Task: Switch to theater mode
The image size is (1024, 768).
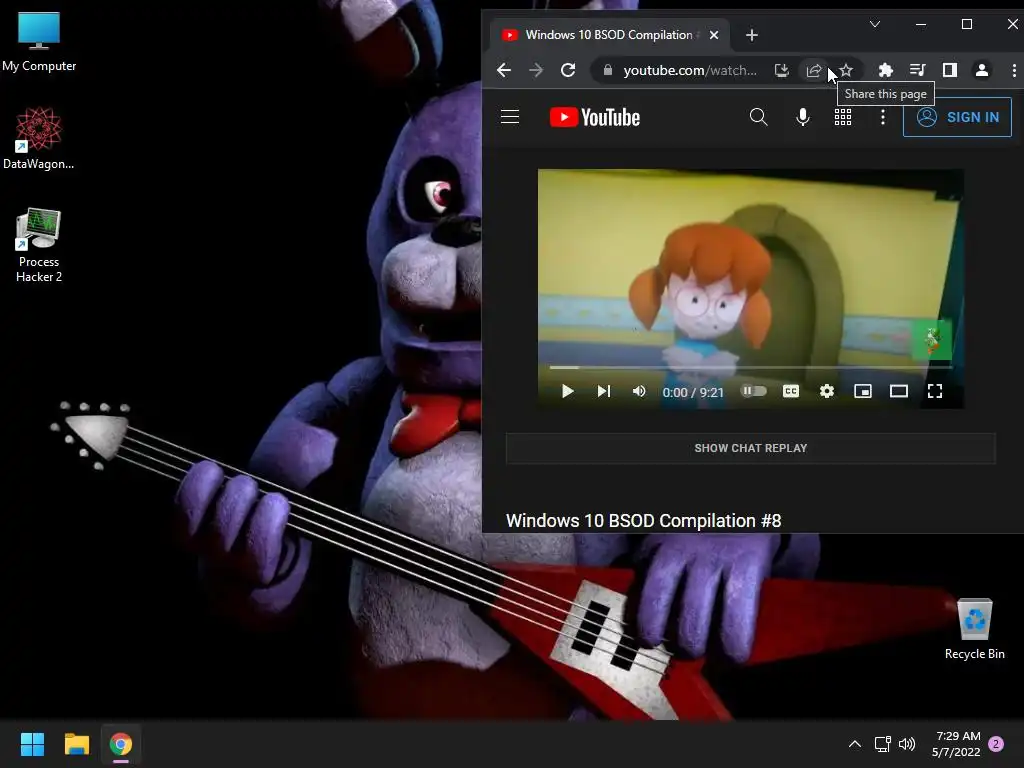Action: [899, 391]
